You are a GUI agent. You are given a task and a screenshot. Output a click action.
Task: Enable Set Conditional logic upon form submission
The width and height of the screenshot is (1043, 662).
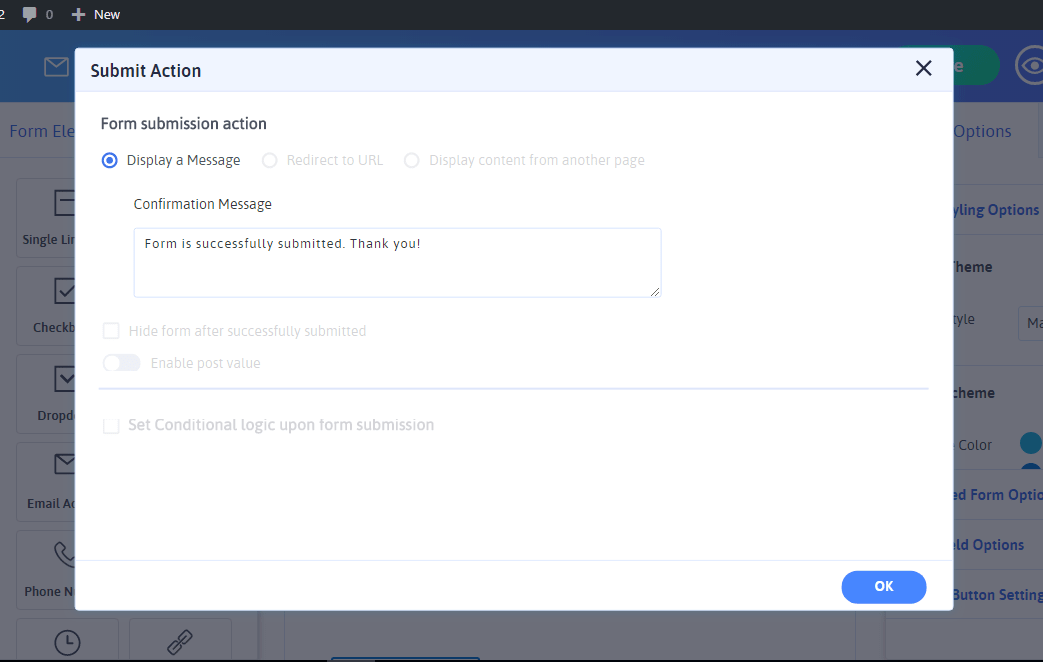(111, 425)
